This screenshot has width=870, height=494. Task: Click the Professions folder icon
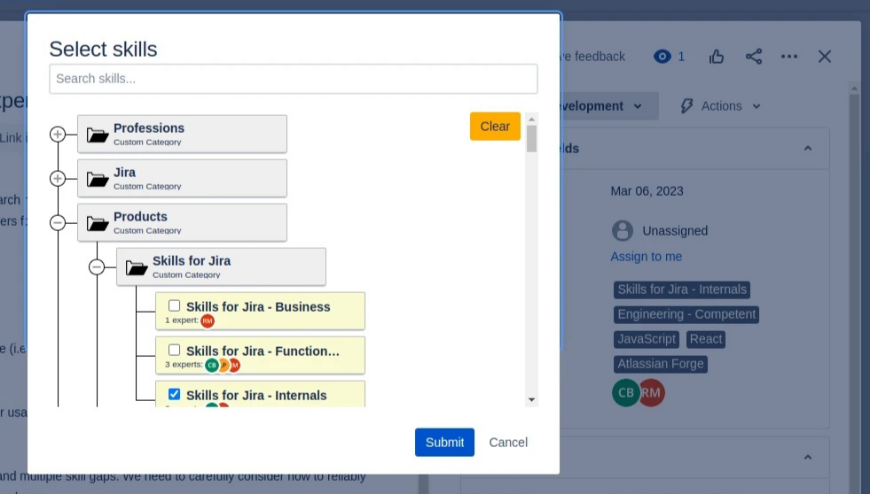click(x=97, y=135)
